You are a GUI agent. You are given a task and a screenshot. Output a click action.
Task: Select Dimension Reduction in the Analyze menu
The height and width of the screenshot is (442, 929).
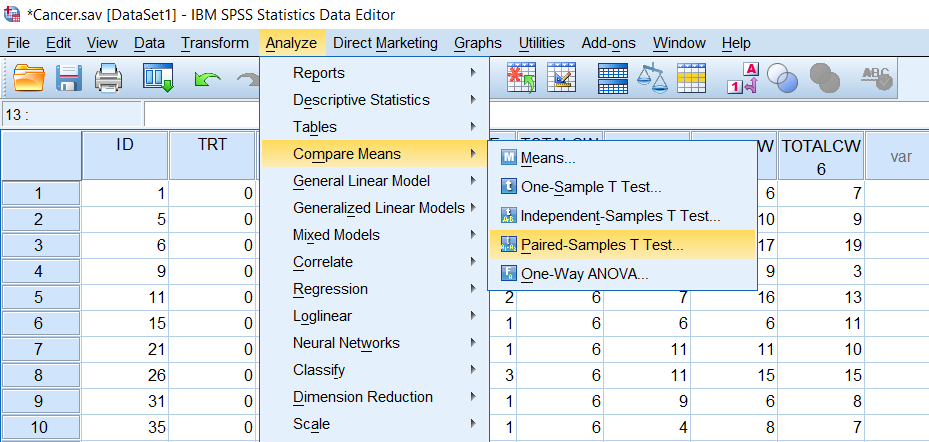click(374, 397)
